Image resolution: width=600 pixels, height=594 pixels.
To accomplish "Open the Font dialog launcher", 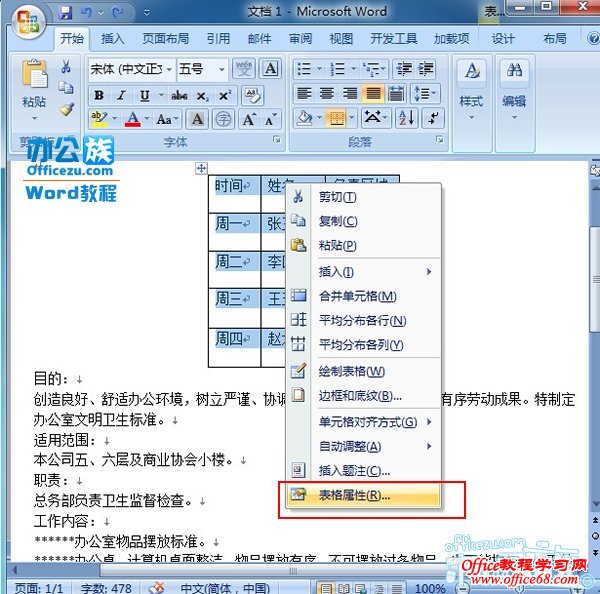I will [276, 140].
